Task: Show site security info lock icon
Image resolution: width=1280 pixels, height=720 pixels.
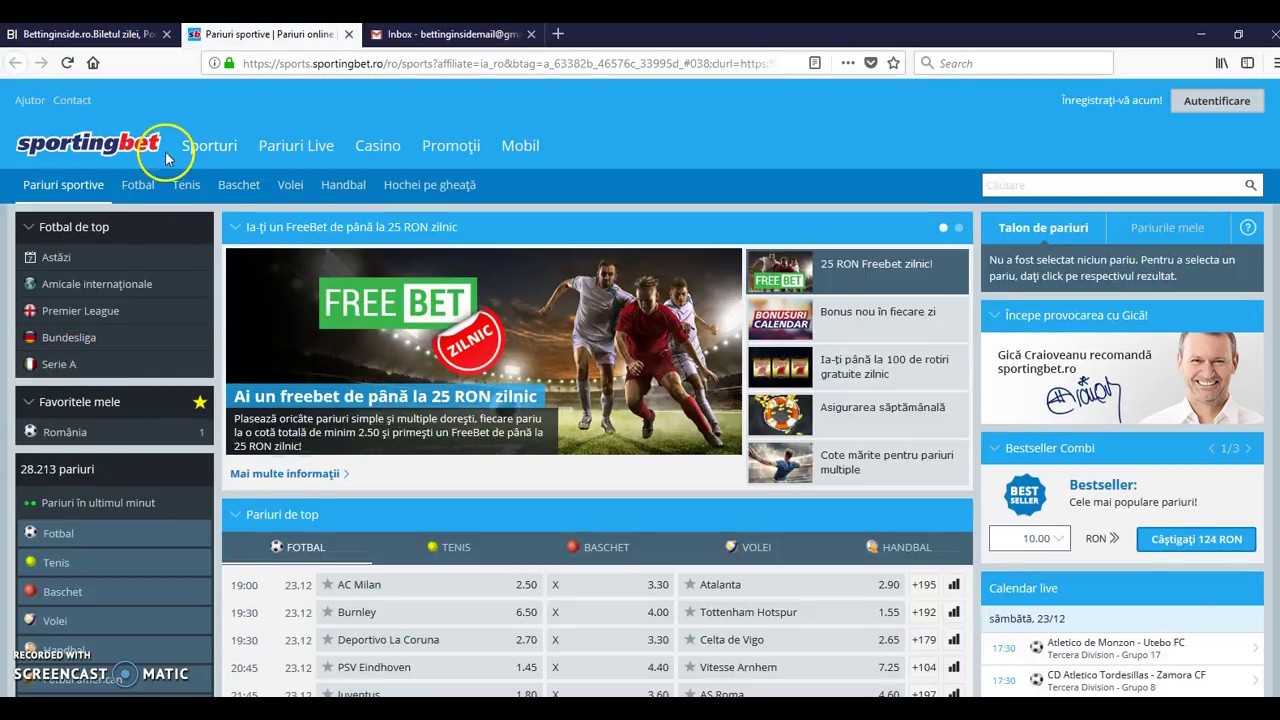Action: click(x=229, y=63)
